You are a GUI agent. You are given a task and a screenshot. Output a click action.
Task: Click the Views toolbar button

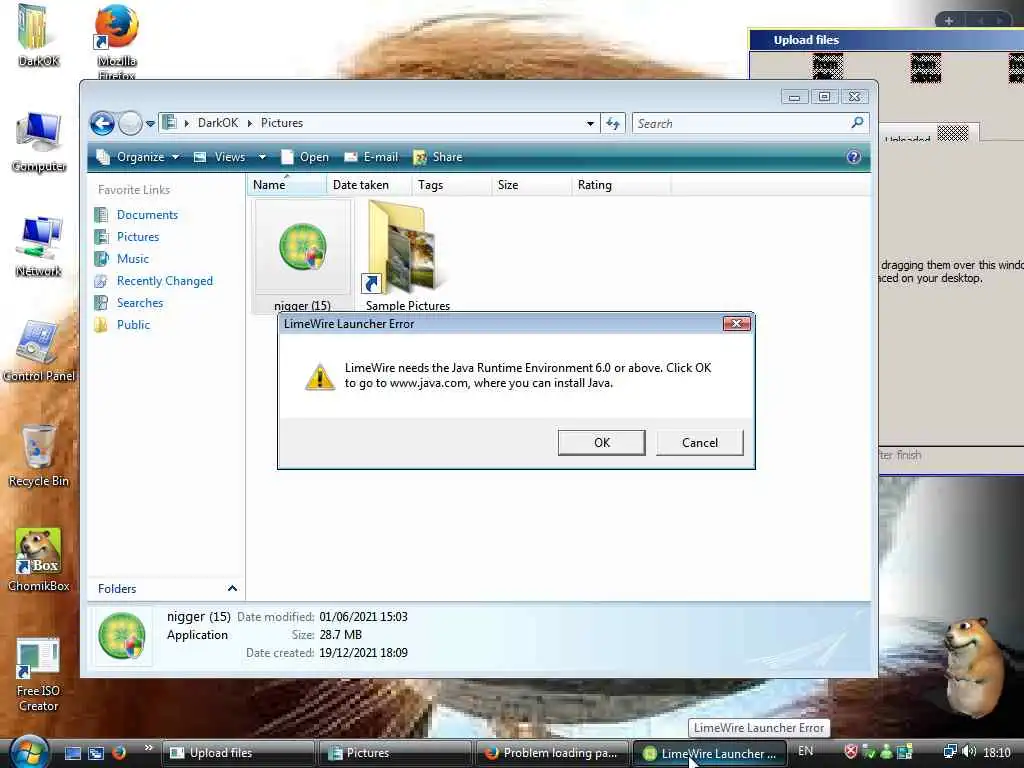(220, 157)
